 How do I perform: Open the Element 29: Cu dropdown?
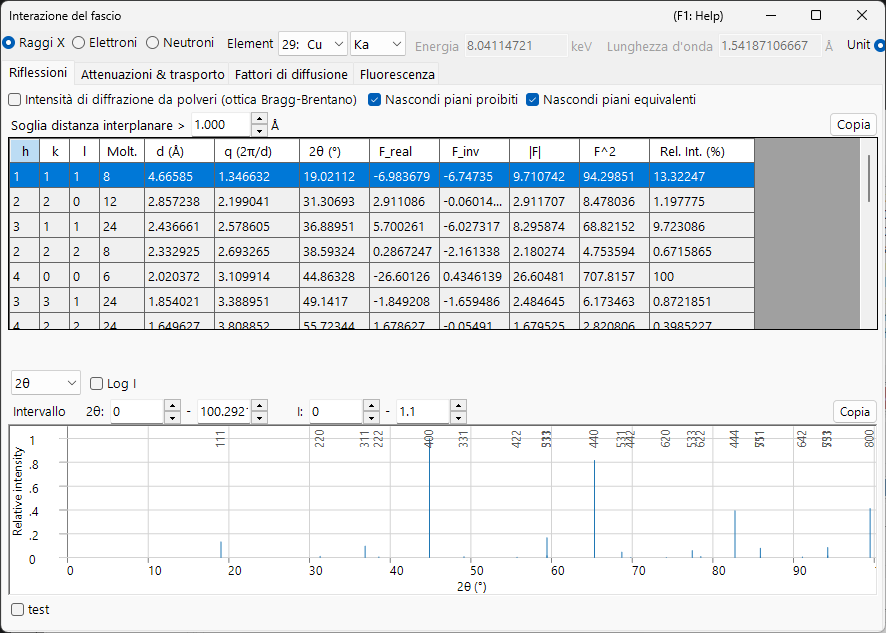click(312, 45)
